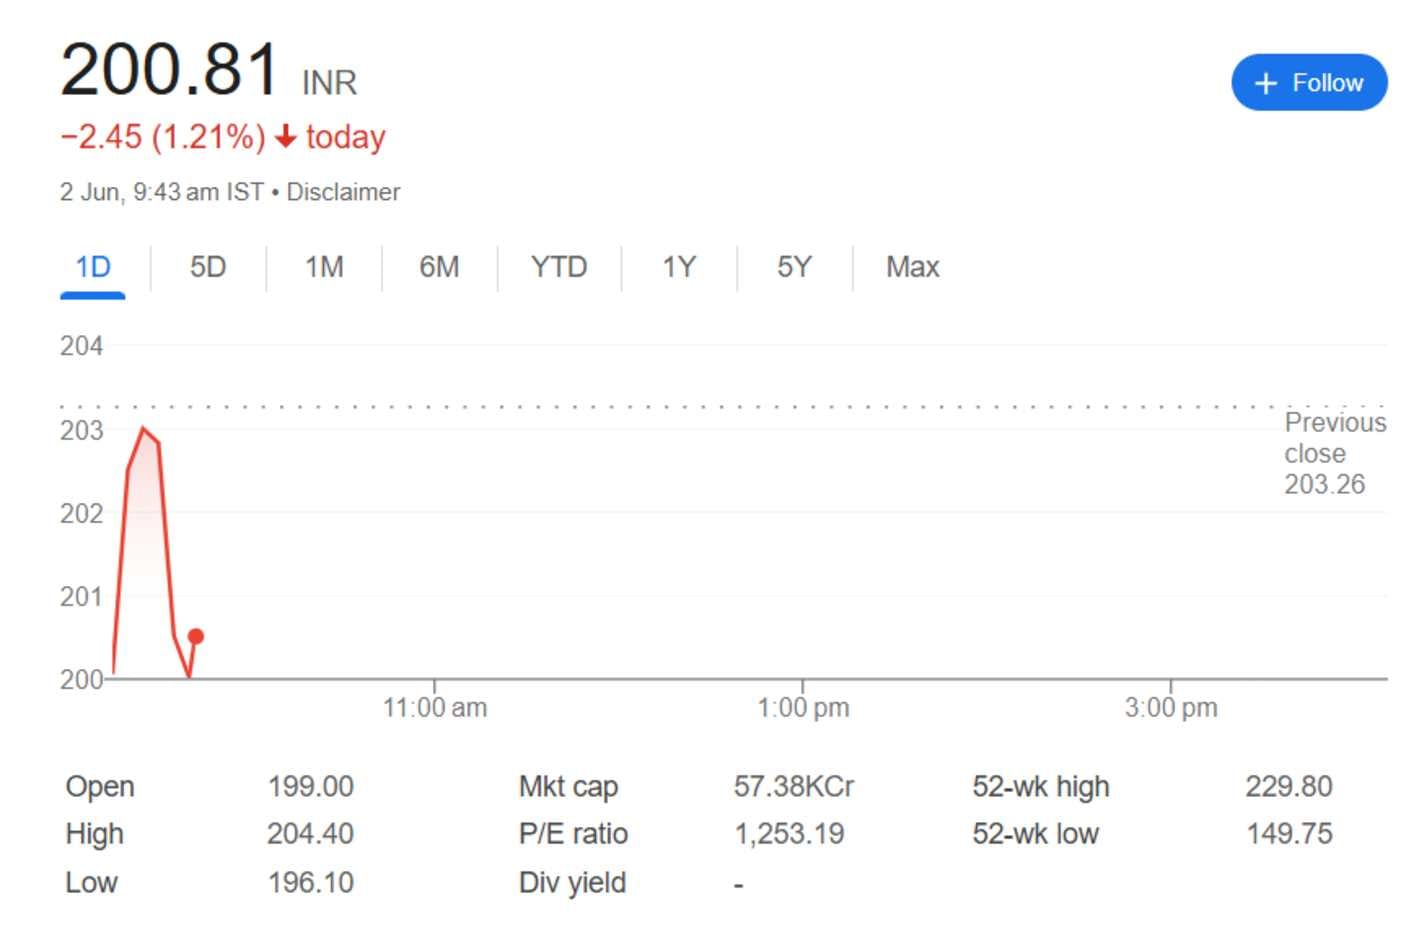Click the 52-wk high value 229.80
The height and width of the screenshot is (929, 1420).
1291,787
